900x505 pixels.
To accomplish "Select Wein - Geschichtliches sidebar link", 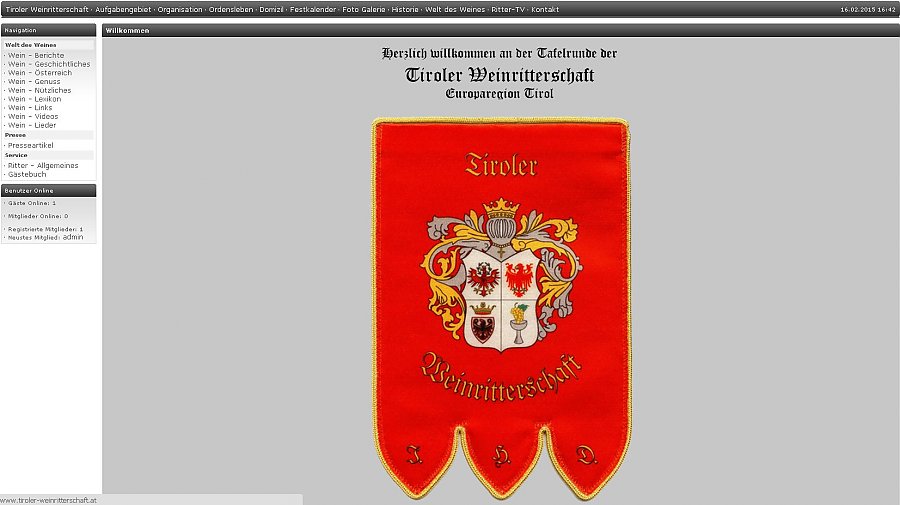I will coord(49,64).
